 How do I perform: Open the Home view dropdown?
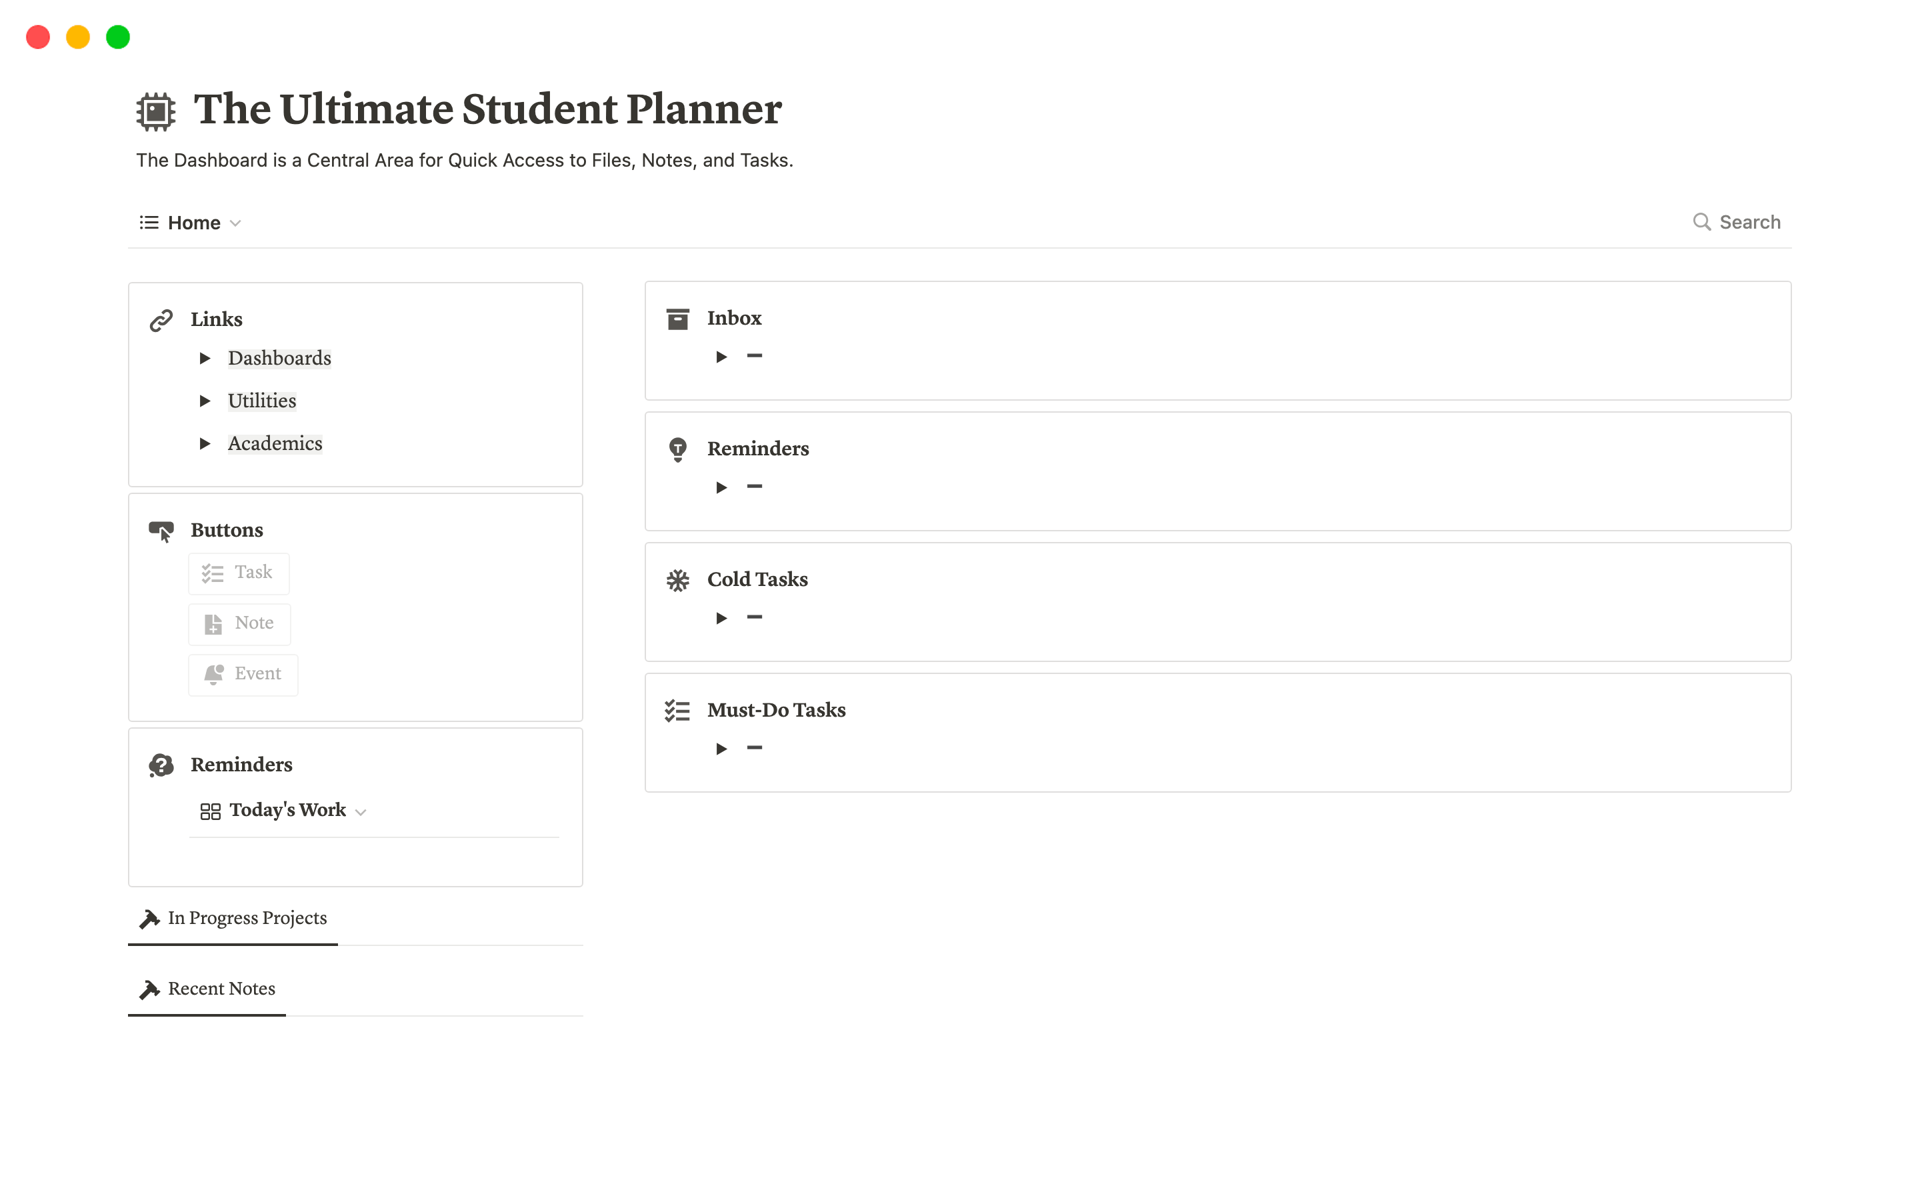coord(236,223)
